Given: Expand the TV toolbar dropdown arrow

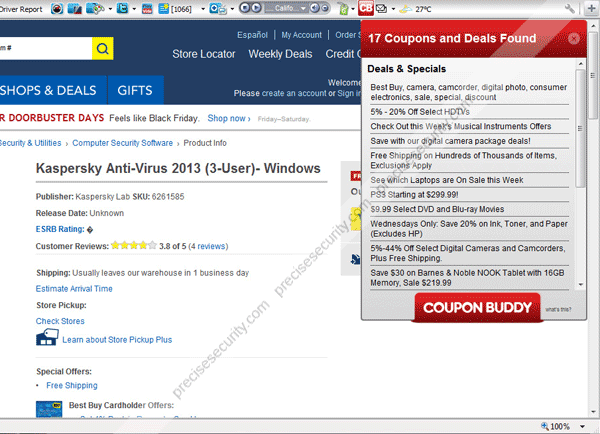Looking at the screenshot, I should [x=232, y=9].
